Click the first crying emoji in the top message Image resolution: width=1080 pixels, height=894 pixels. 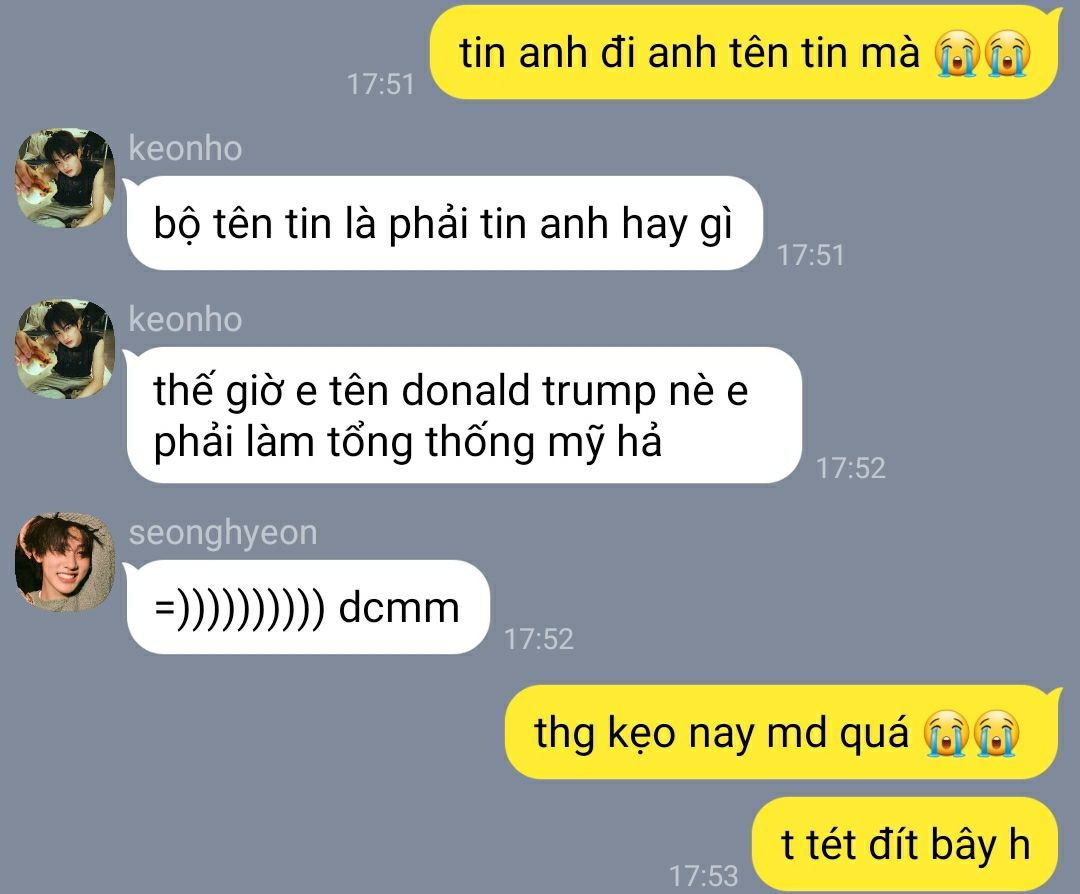point(957,54)
